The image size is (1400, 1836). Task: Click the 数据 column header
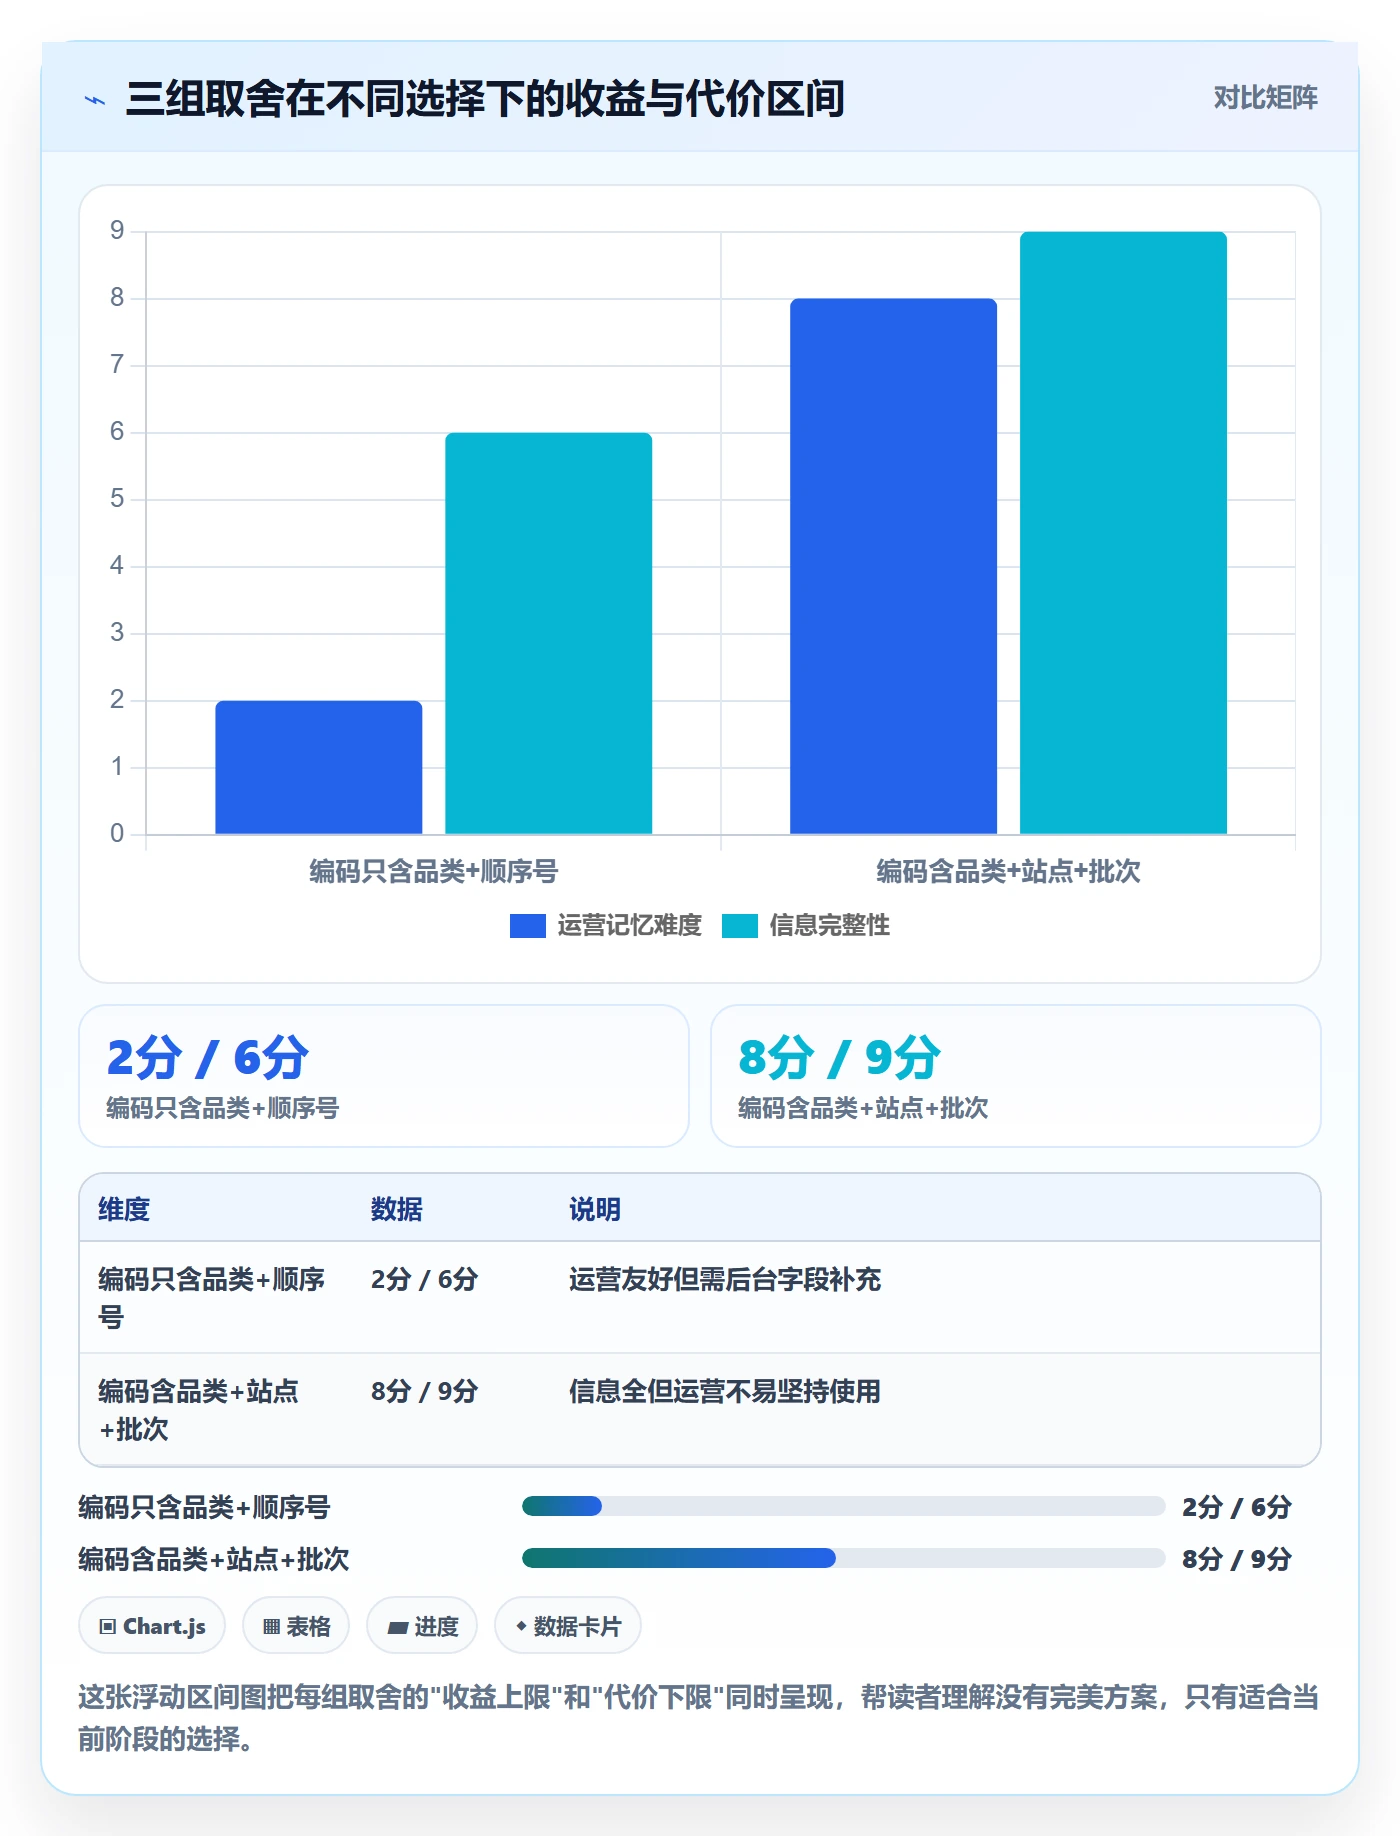click(x=397, y=1209)
